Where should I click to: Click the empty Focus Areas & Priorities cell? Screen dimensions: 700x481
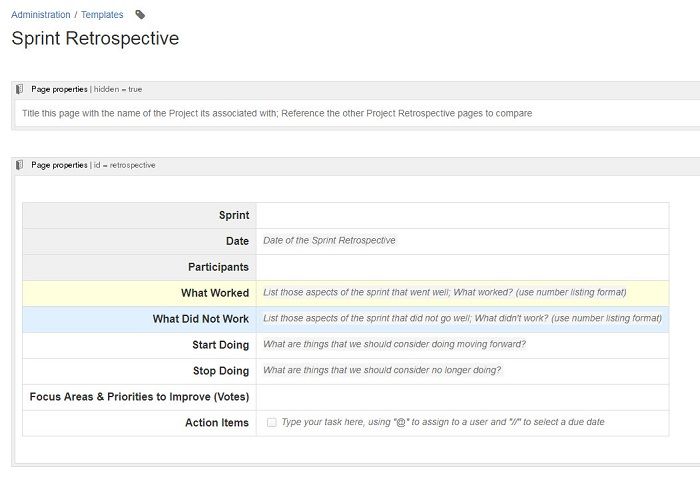pos(462,397)
